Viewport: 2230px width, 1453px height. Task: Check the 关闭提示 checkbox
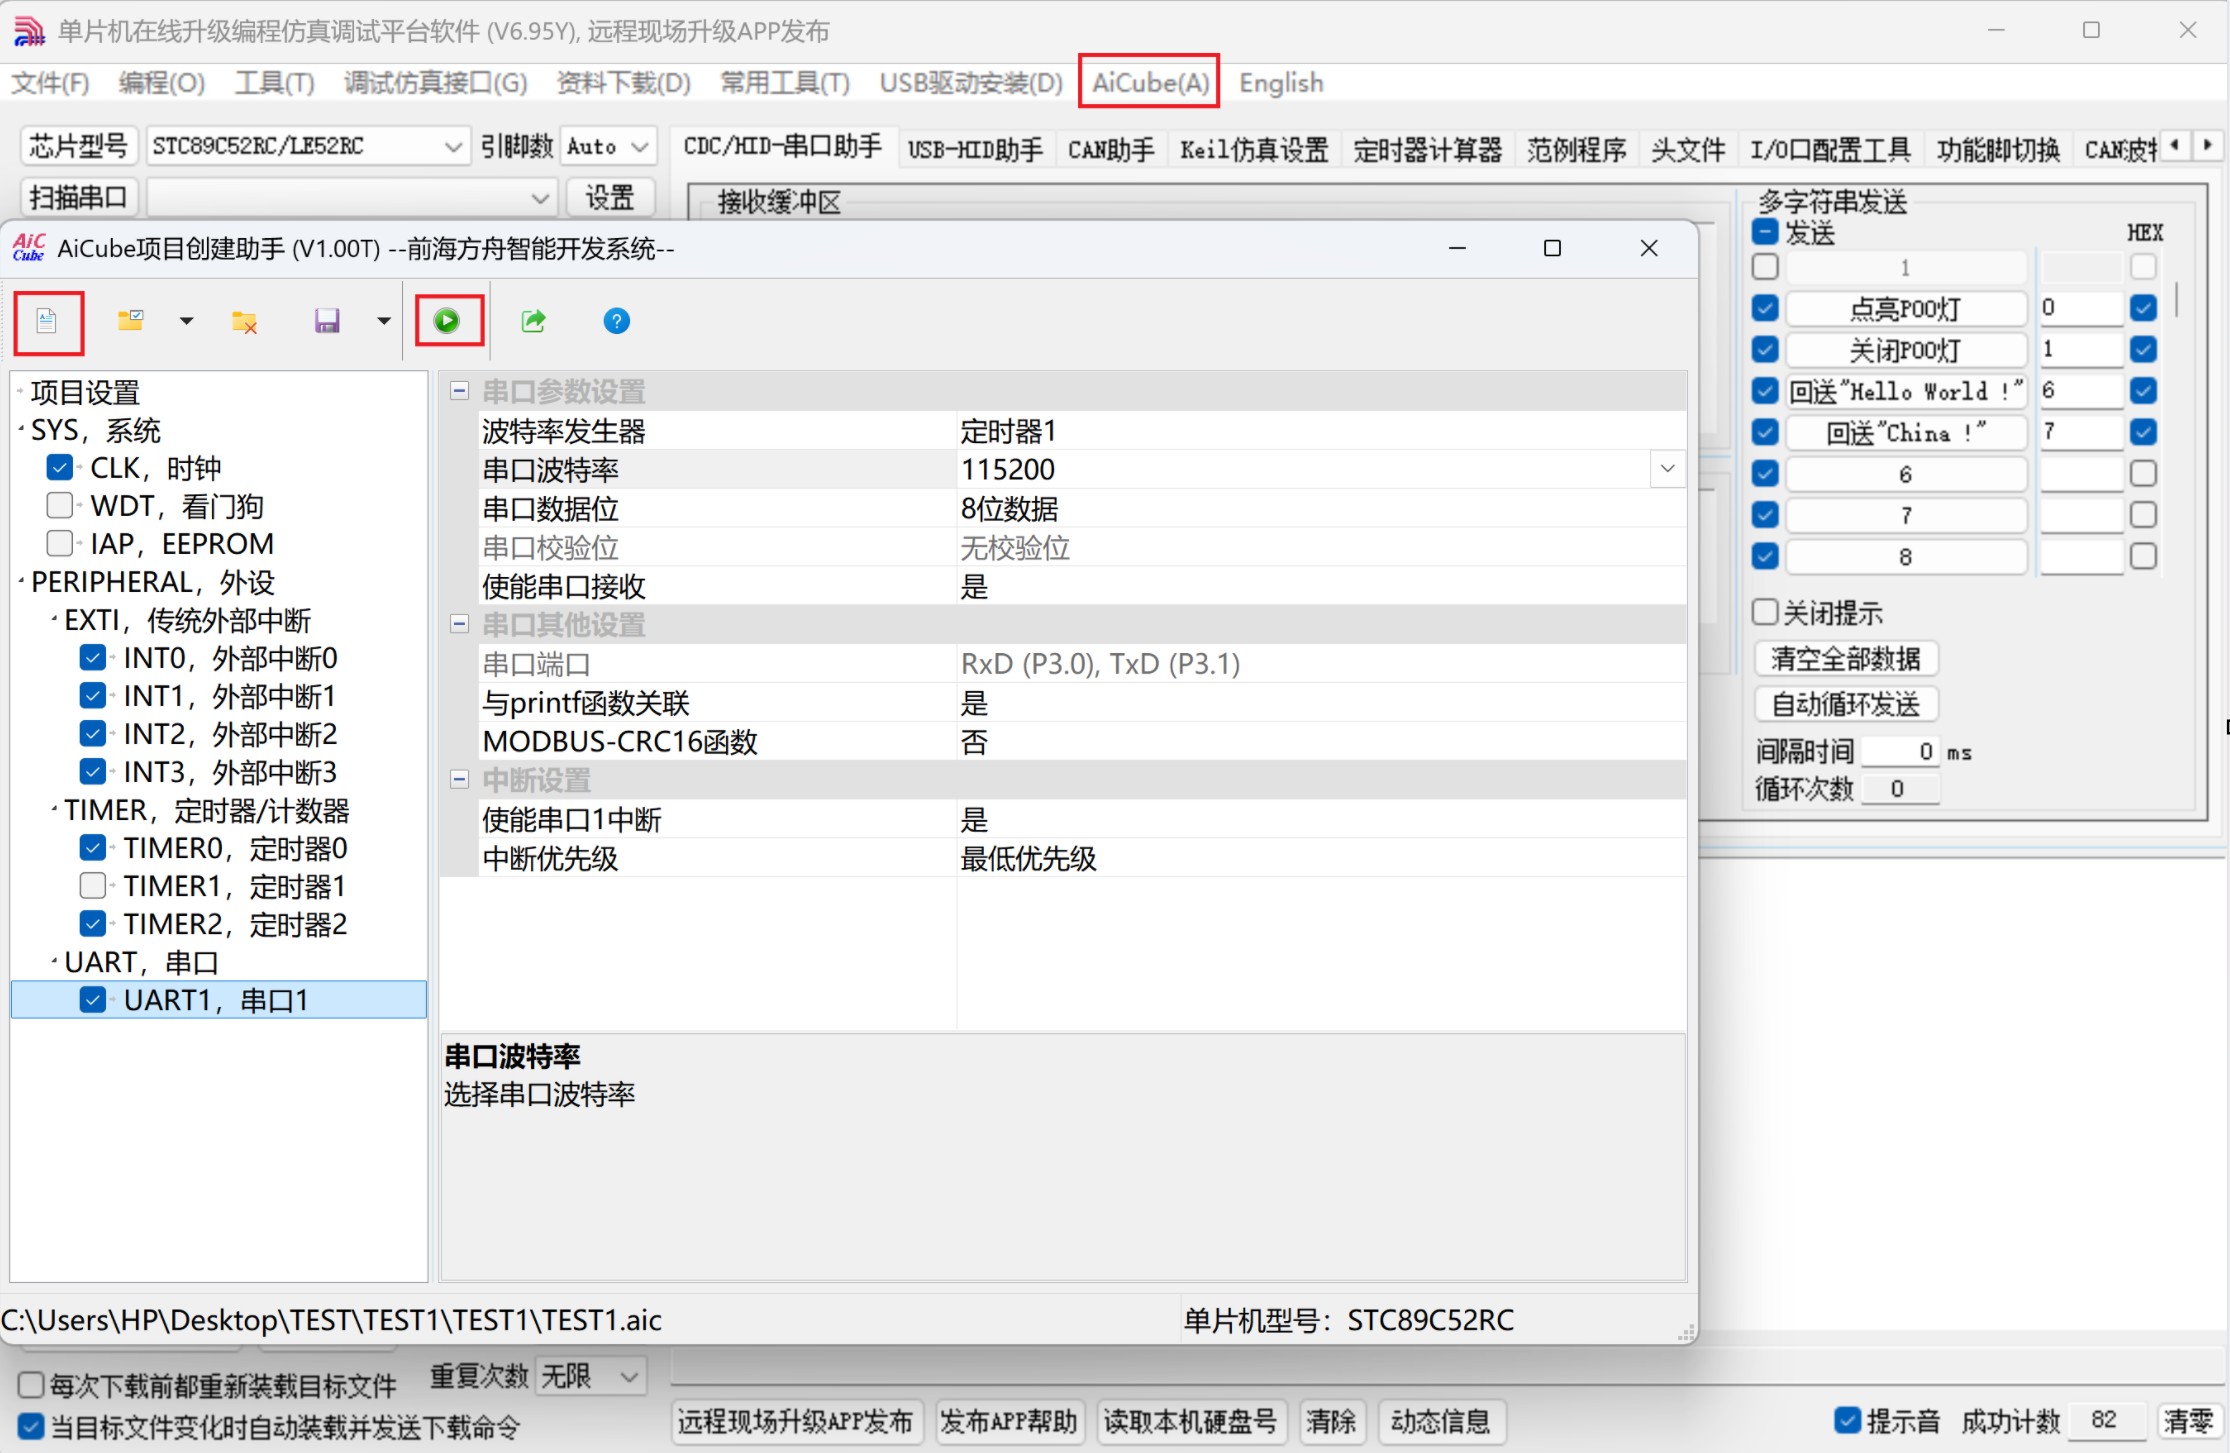[x=1765, y=611]
